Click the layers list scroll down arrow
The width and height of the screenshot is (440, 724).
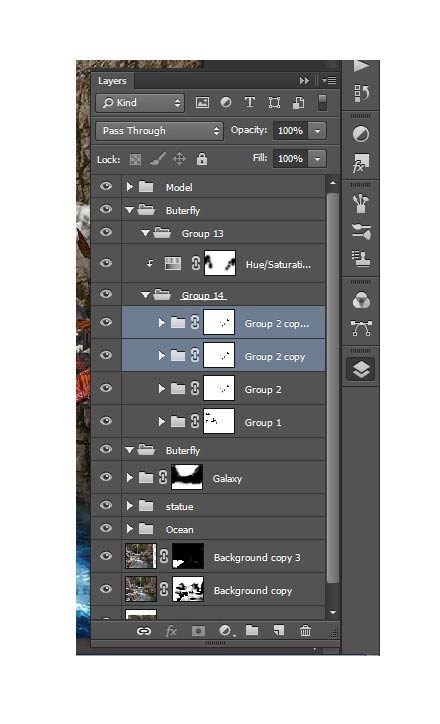point(333,613)
